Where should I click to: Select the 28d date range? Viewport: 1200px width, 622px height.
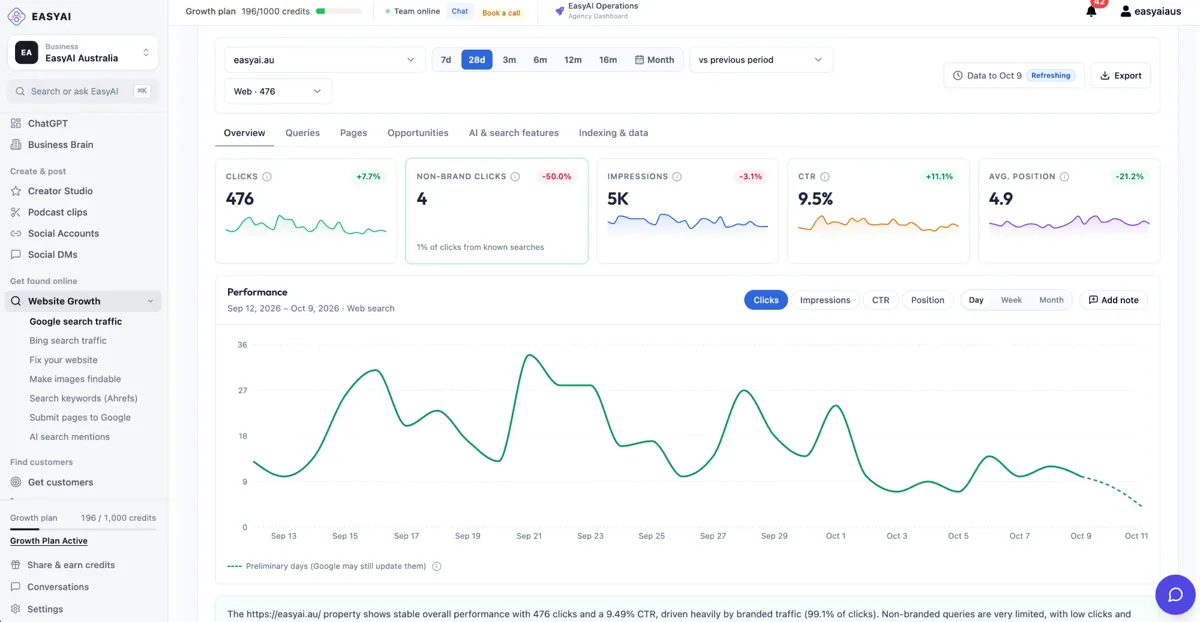pyautogui.click(x=477, y=60)
